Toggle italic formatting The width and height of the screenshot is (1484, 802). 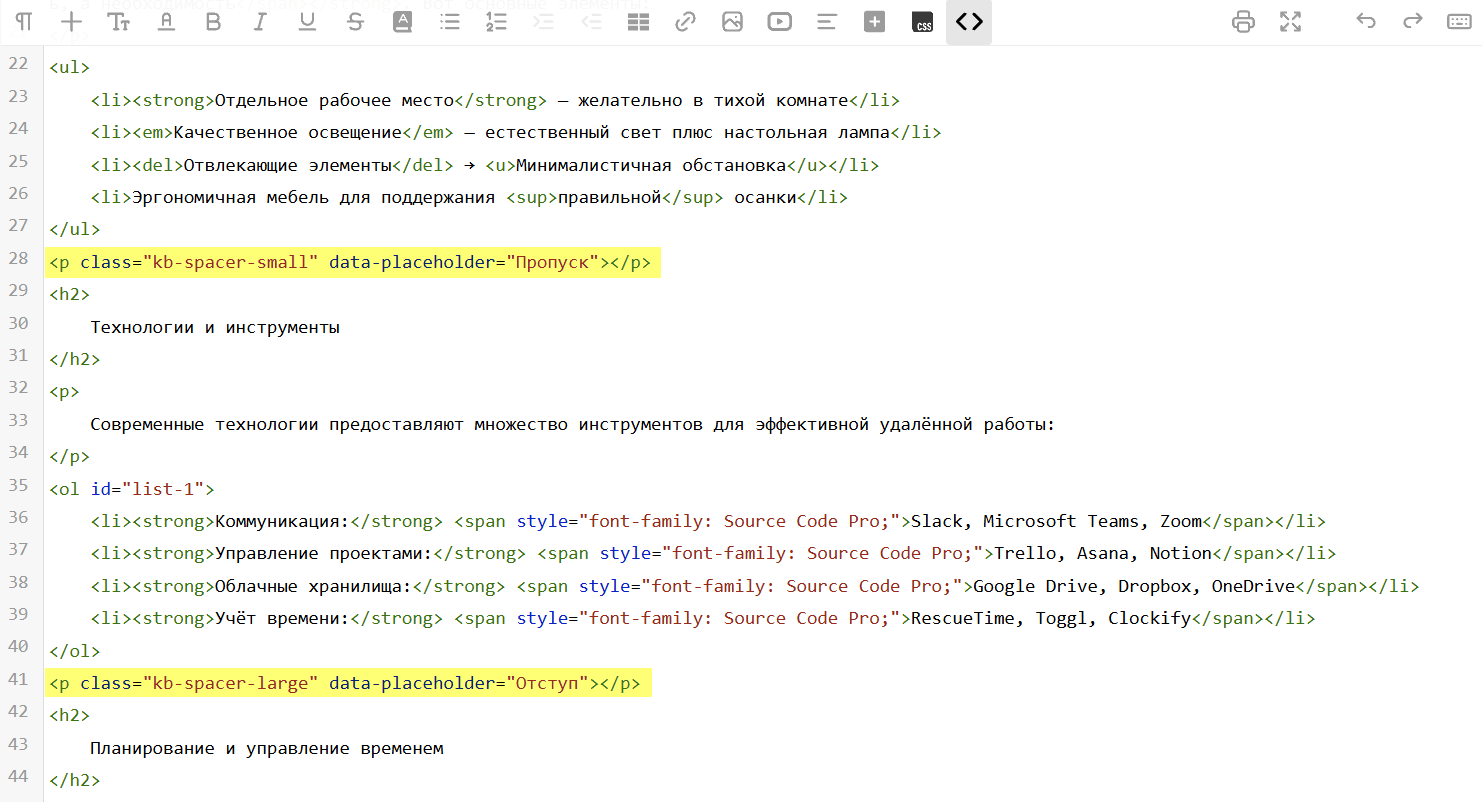(260, 22)
